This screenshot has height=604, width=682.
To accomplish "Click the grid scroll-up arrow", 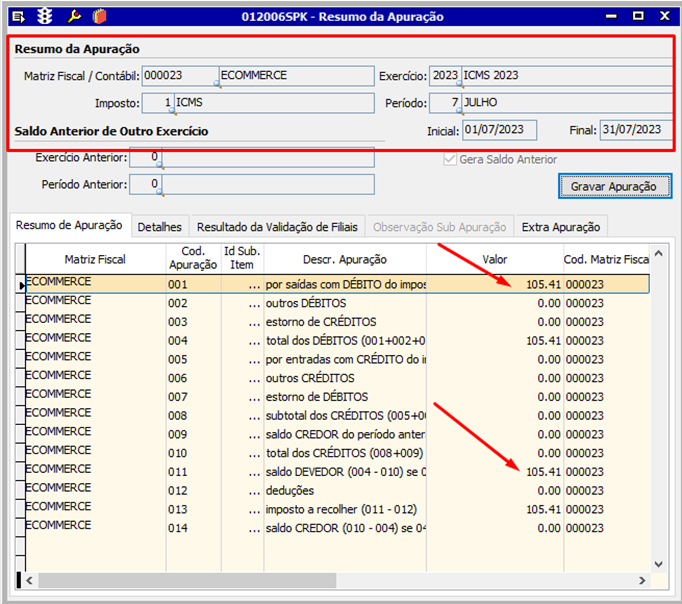I will (x=659, y=251).
